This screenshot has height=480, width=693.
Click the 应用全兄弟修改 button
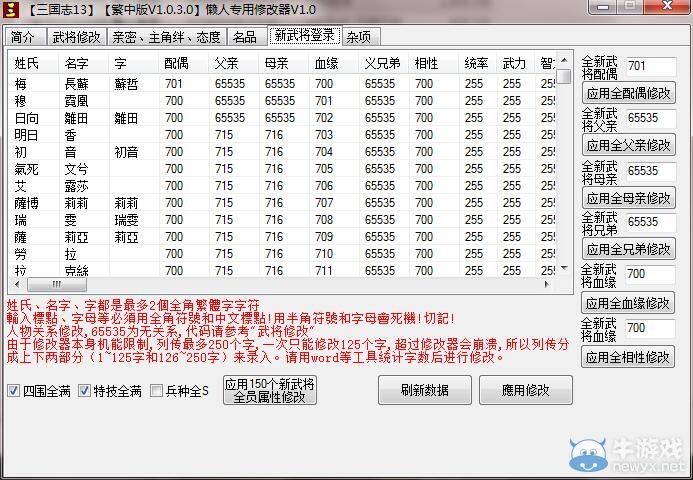pyautogui.click(x=628, y=249)
